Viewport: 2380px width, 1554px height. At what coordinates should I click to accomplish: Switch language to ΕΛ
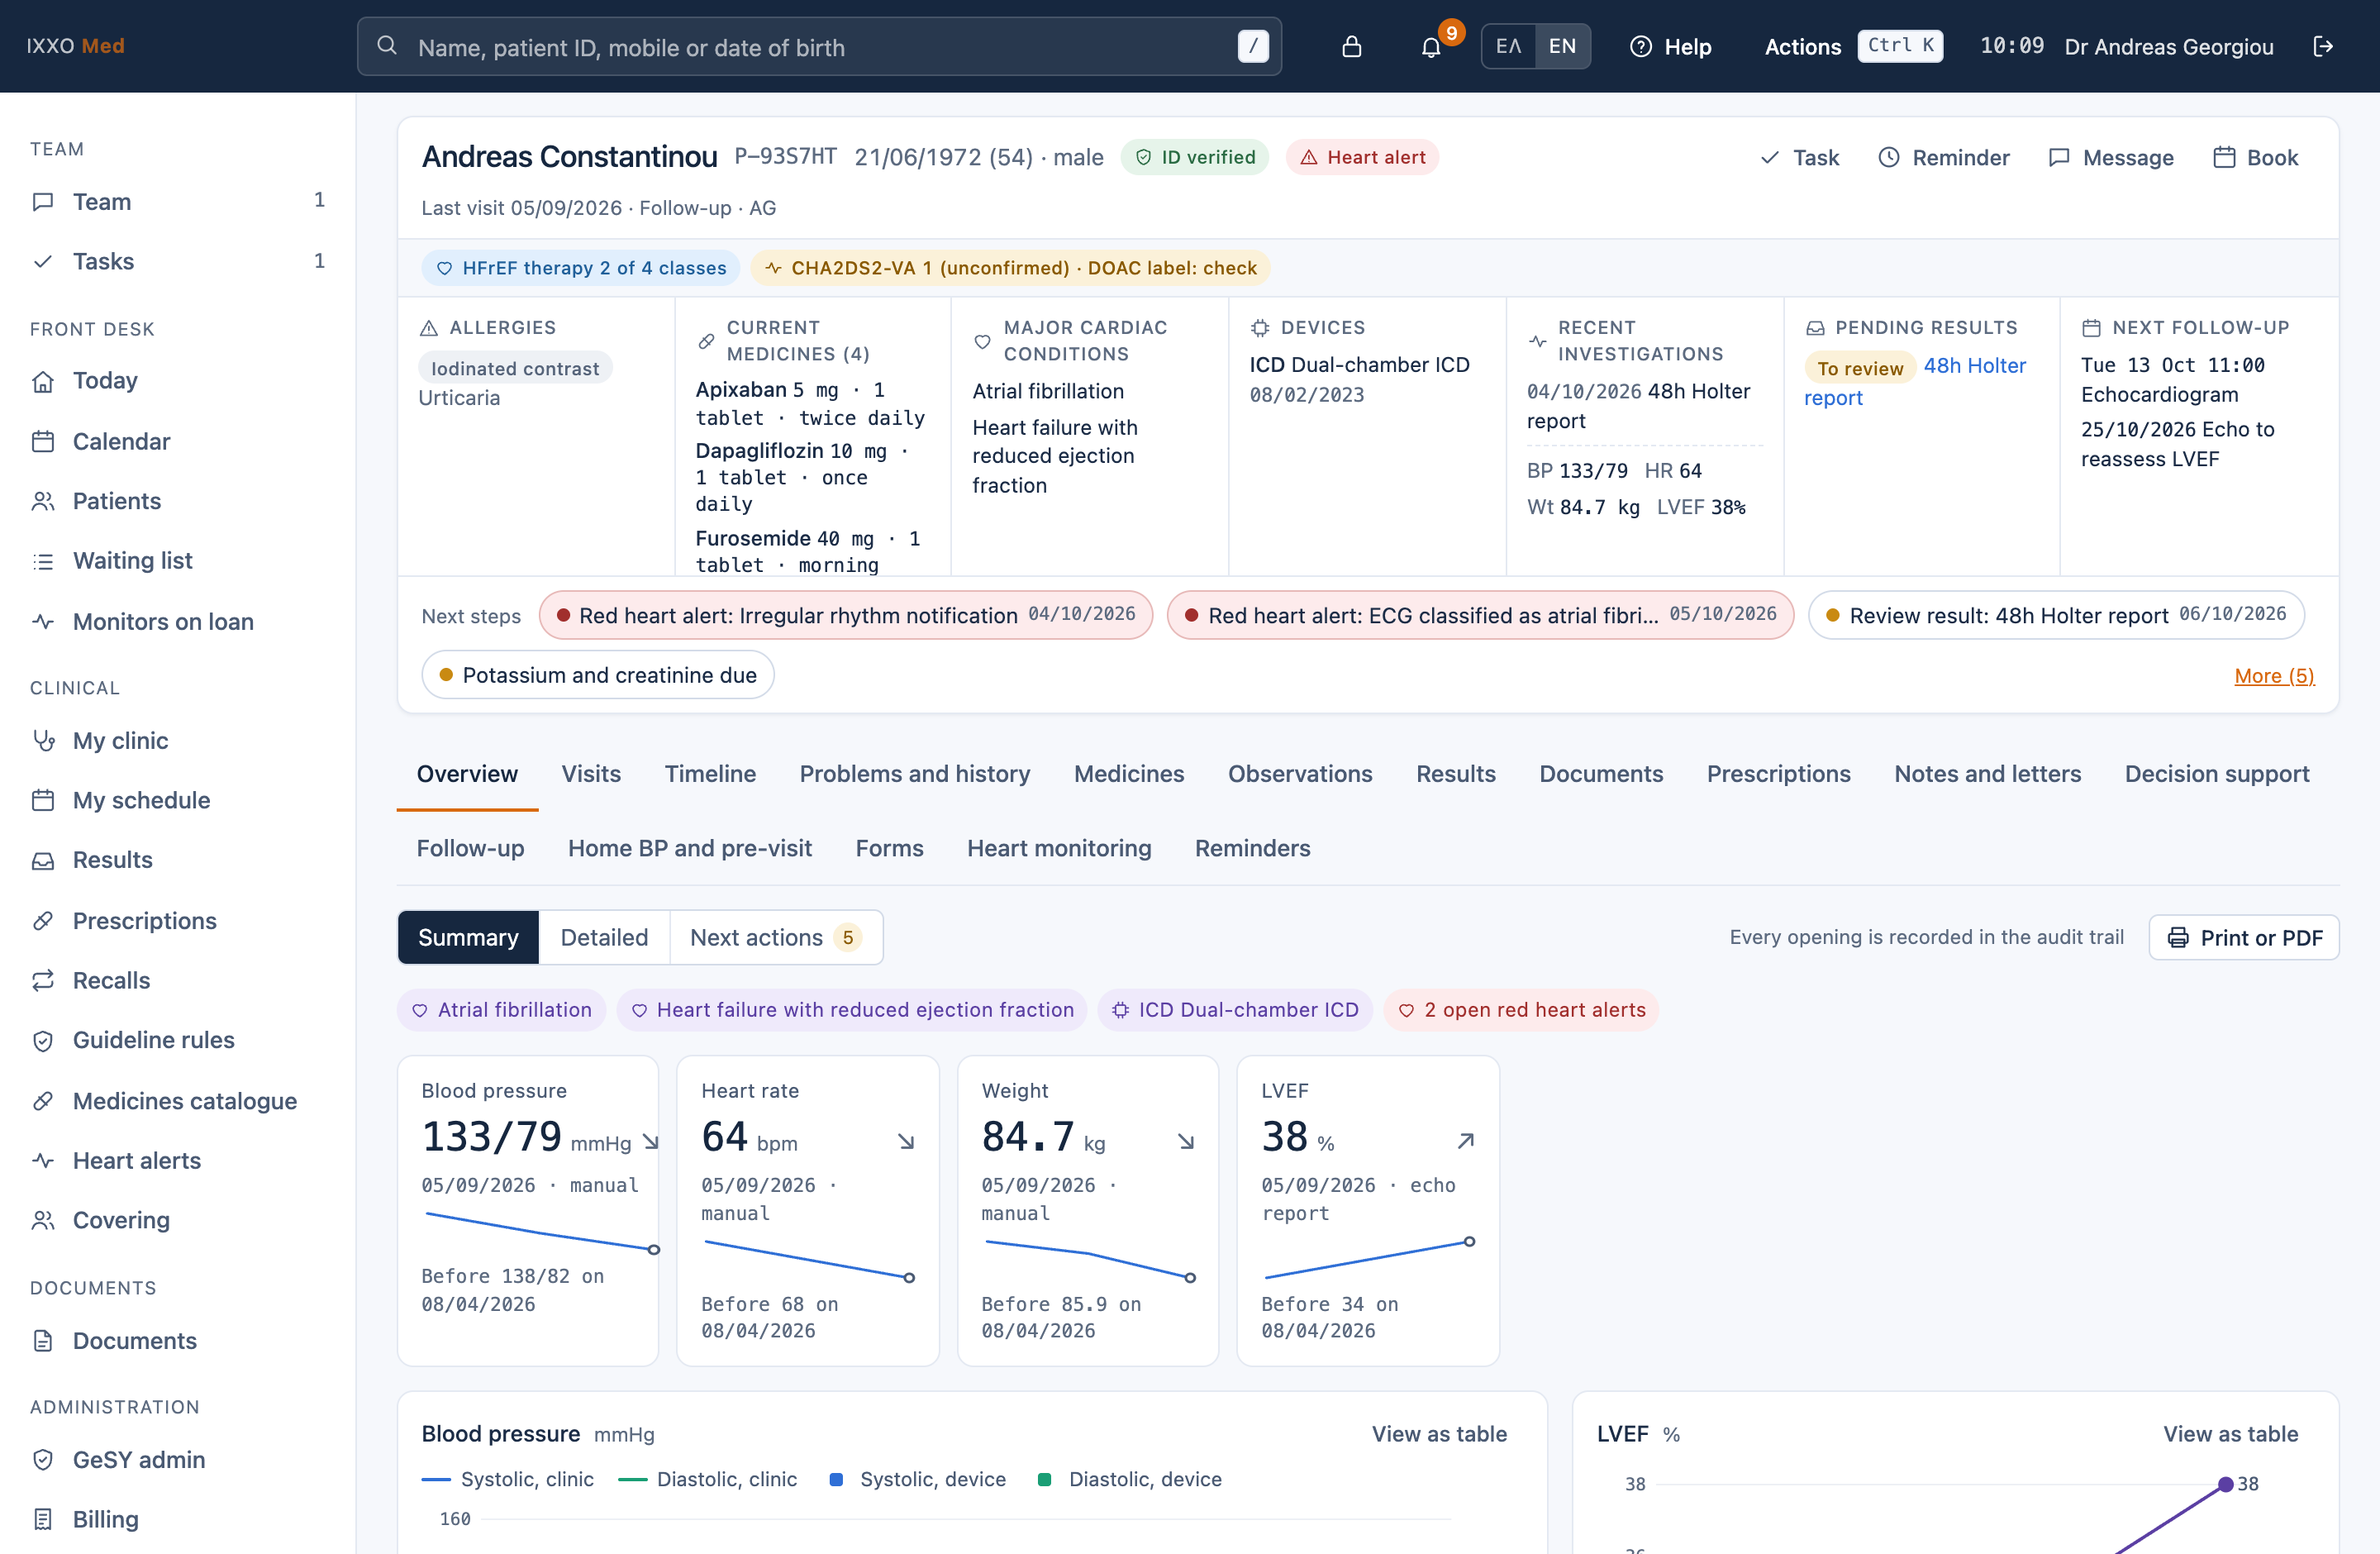coord(1509,46)
